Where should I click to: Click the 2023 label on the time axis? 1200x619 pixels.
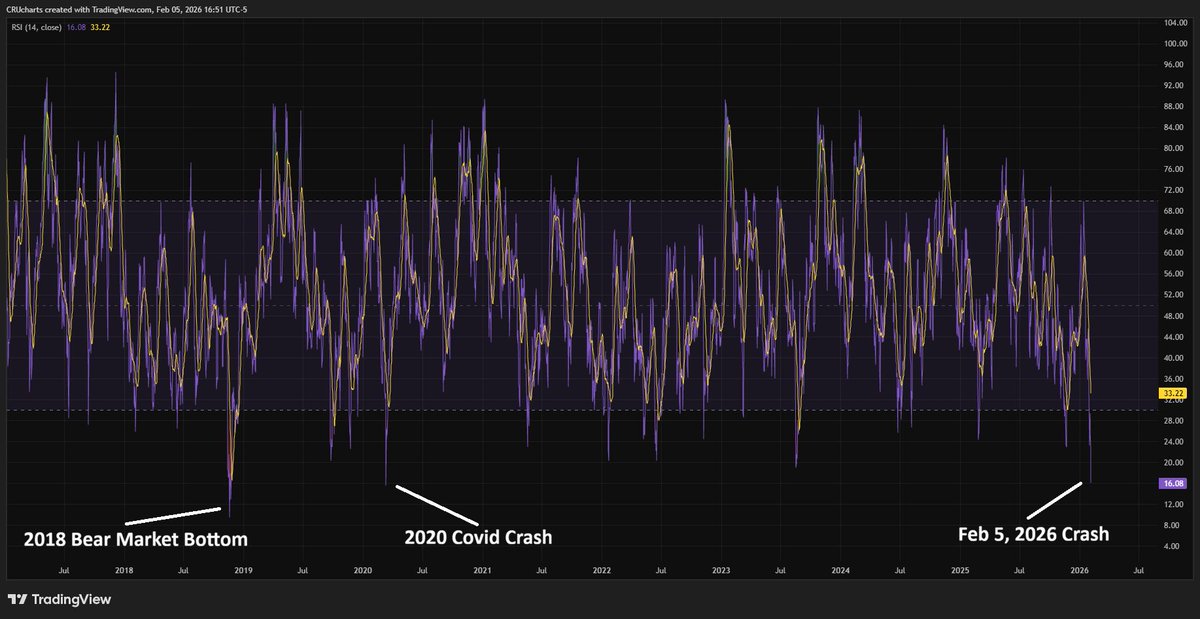tap(721, 571)
